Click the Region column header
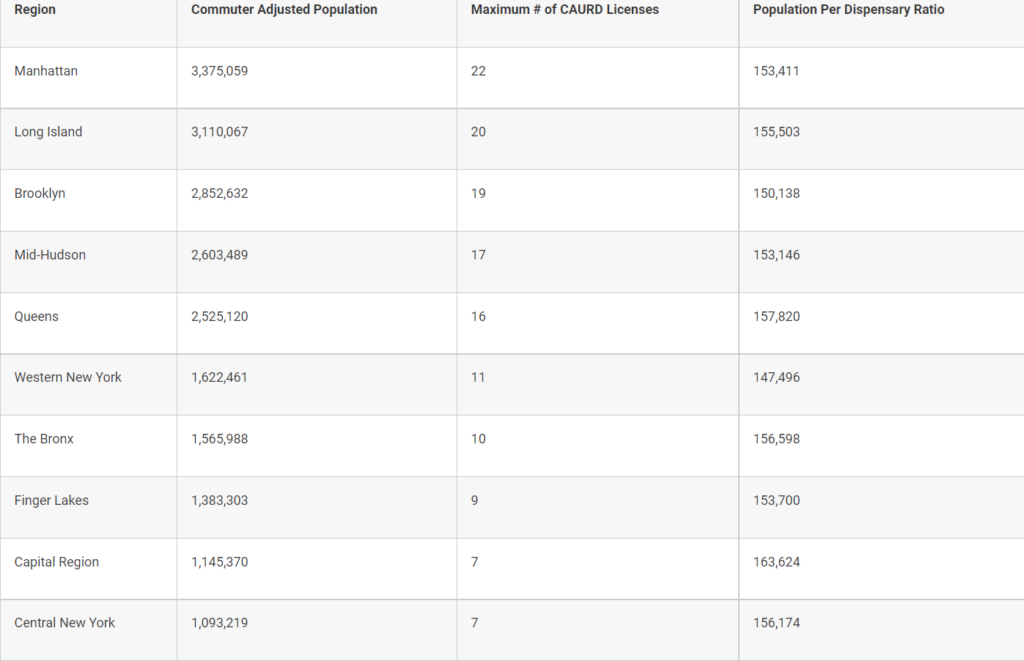The height and width of the screenshot is (661, 1024). [x=35, y=10]
